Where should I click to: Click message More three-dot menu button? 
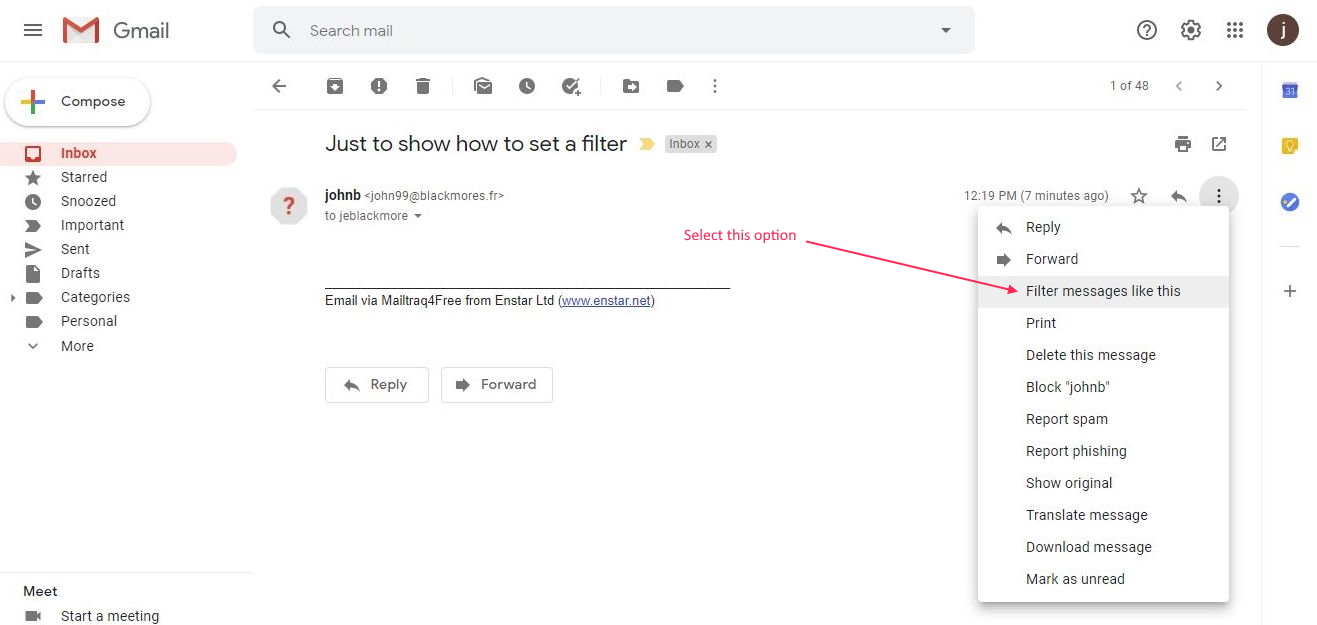tap(1219, 196)
